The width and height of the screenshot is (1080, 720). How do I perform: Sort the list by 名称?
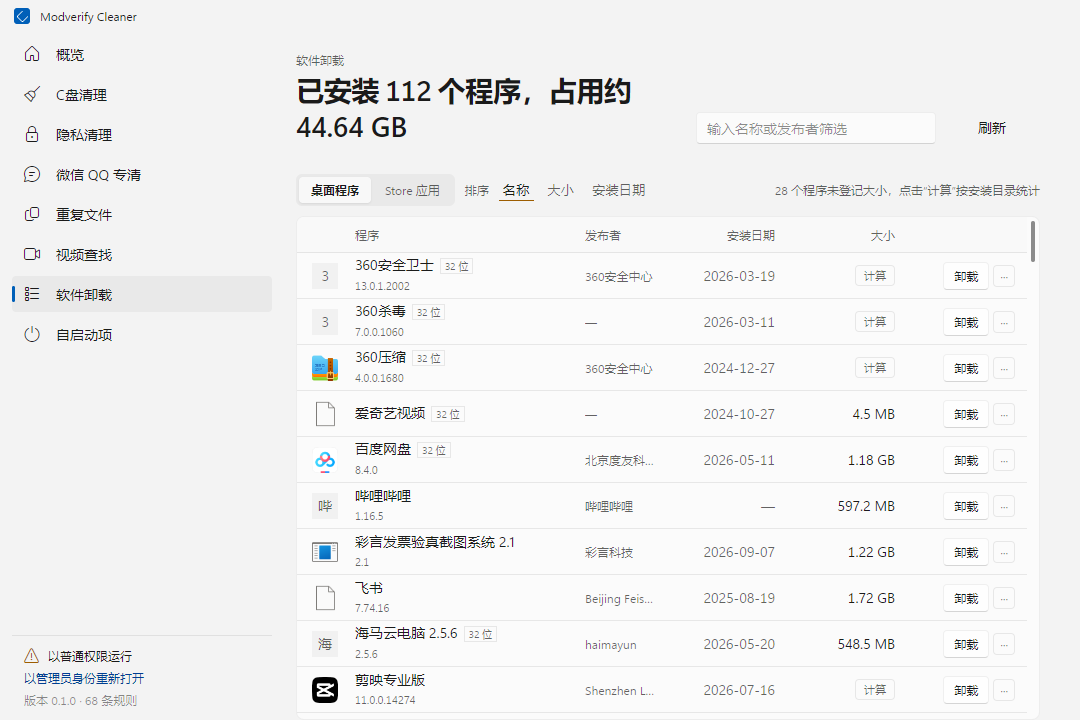click(516, 190)
